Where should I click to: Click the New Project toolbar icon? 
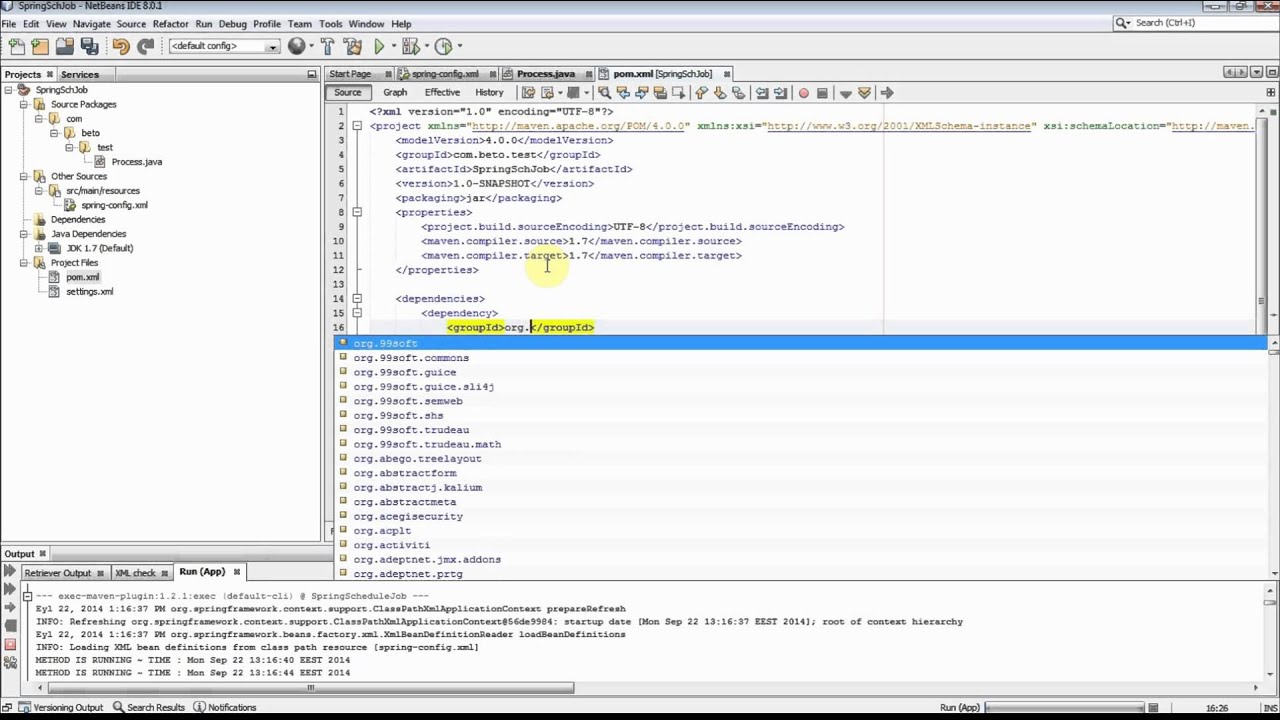coord(40,46)
